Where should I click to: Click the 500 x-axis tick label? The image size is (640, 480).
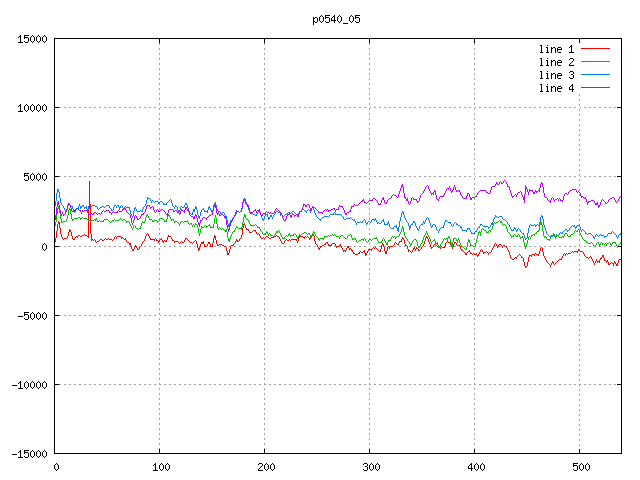pos(579,467)
